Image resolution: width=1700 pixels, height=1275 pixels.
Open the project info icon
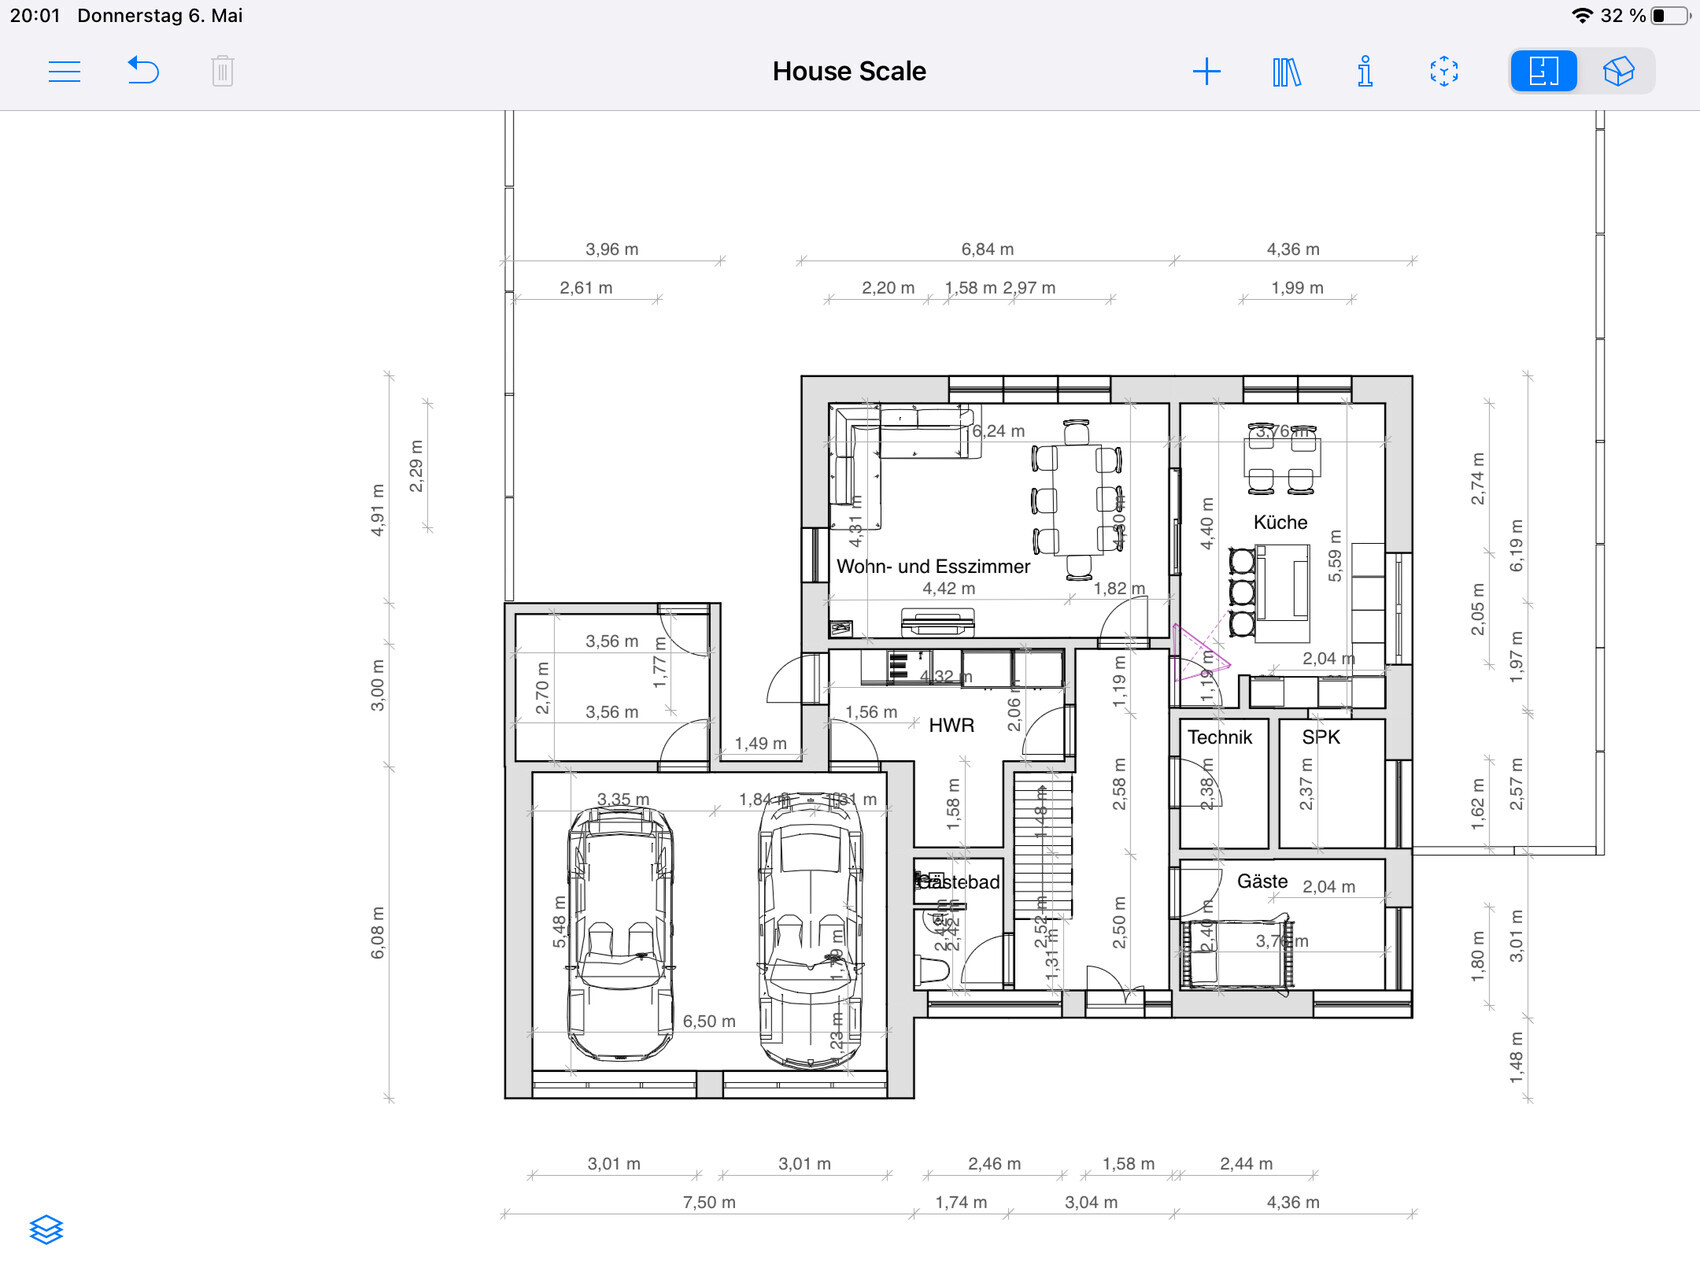click(x=1366, y=71)
